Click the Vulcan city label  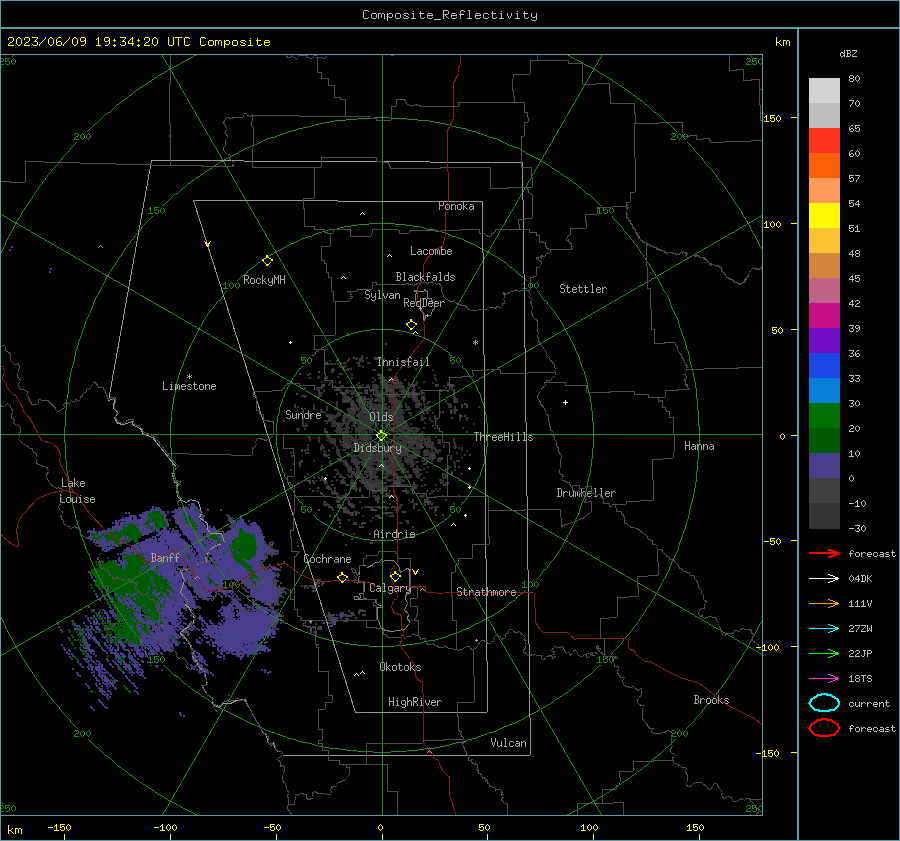pos(508,743)
